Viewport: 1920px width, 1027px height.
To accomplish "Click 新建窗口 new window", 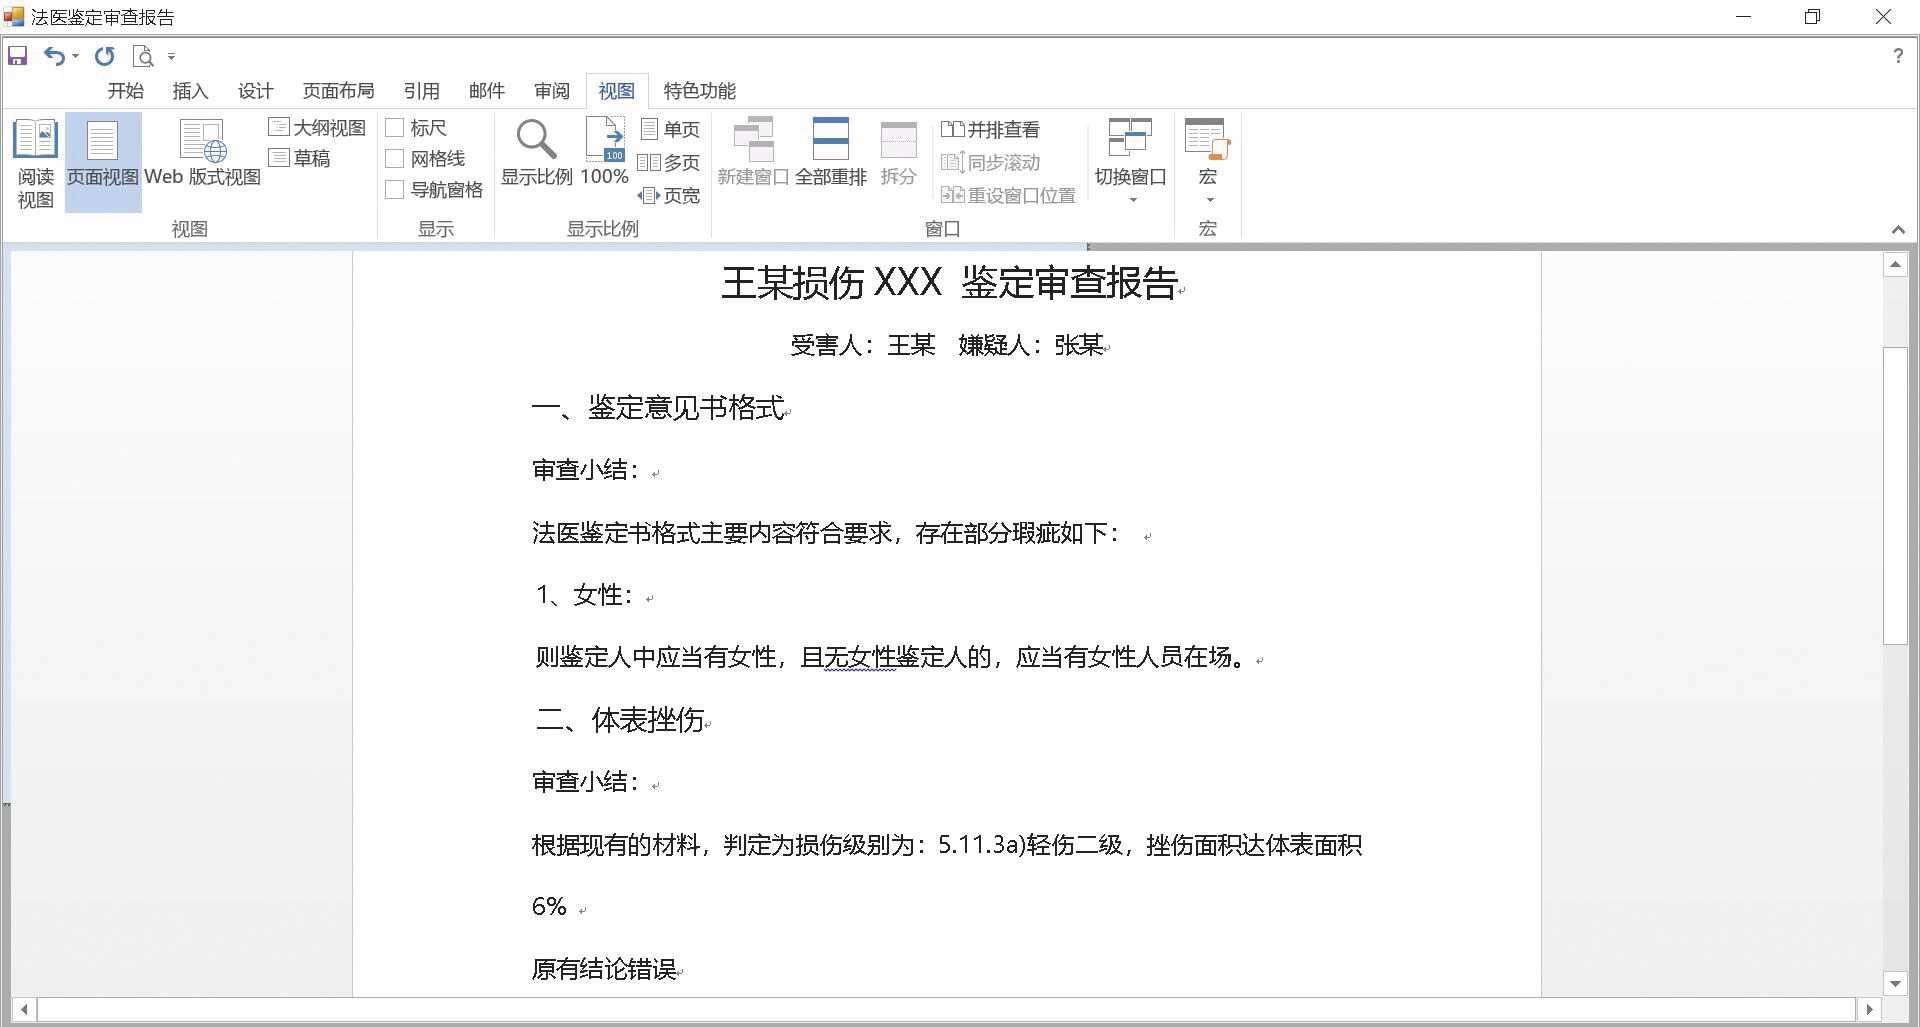I will click(x=753, y=153).
